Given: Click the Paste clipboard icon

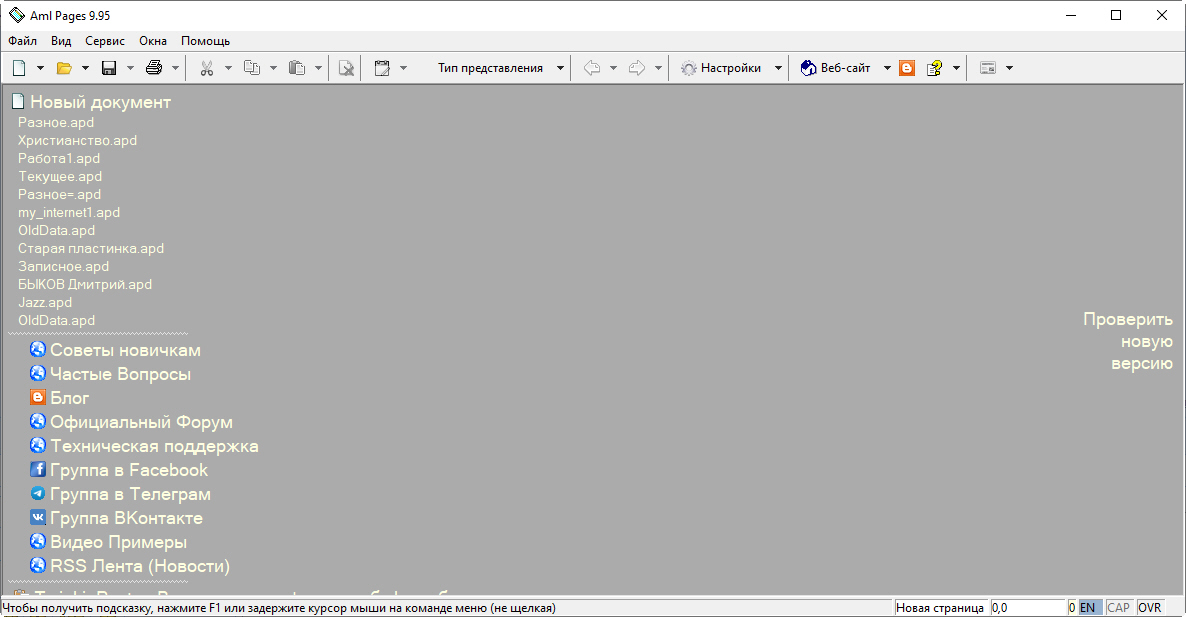Looking at the screenshot, I should (296, 68).
